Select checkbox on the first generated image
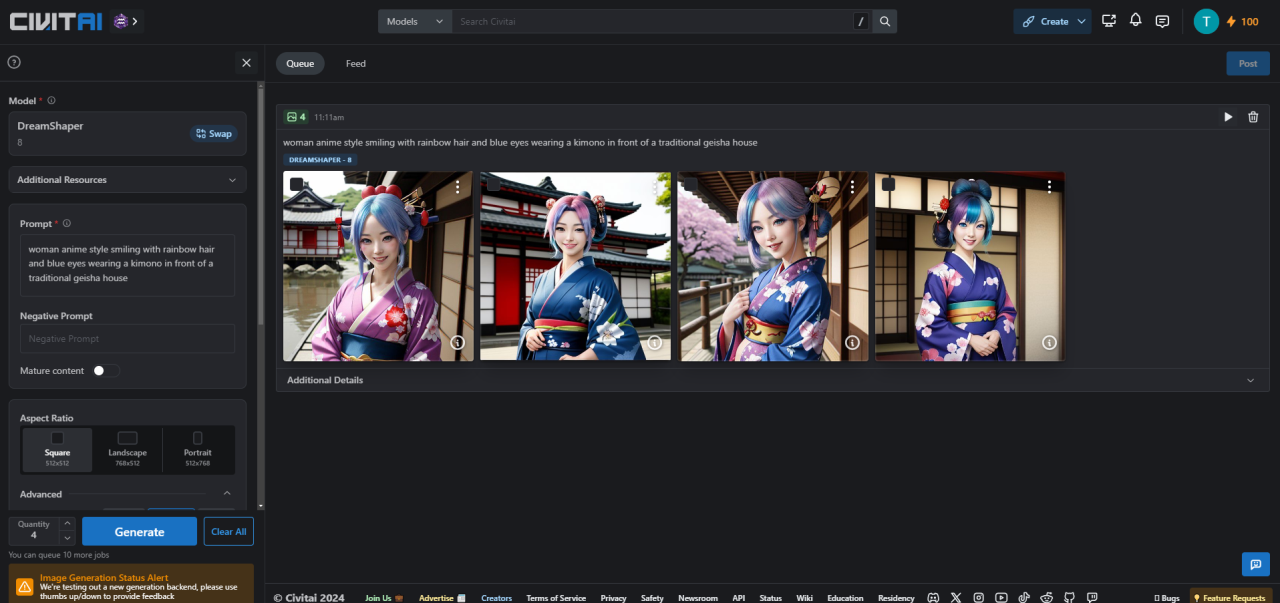This screenshot has height=603, width=1280. (297, 184)
